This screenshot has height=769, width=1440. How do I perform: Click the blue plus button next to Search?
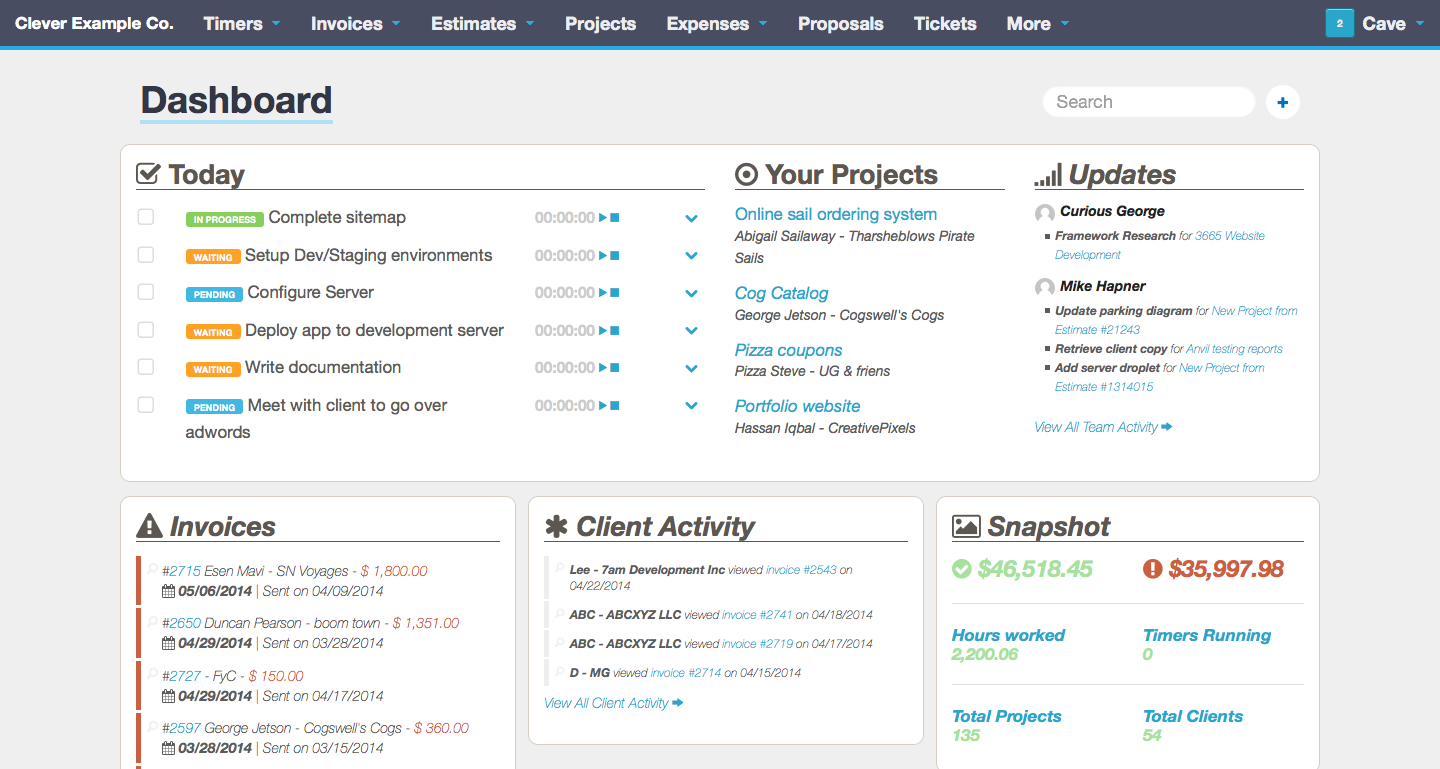pyautogui.click(x=1283, y=102)
